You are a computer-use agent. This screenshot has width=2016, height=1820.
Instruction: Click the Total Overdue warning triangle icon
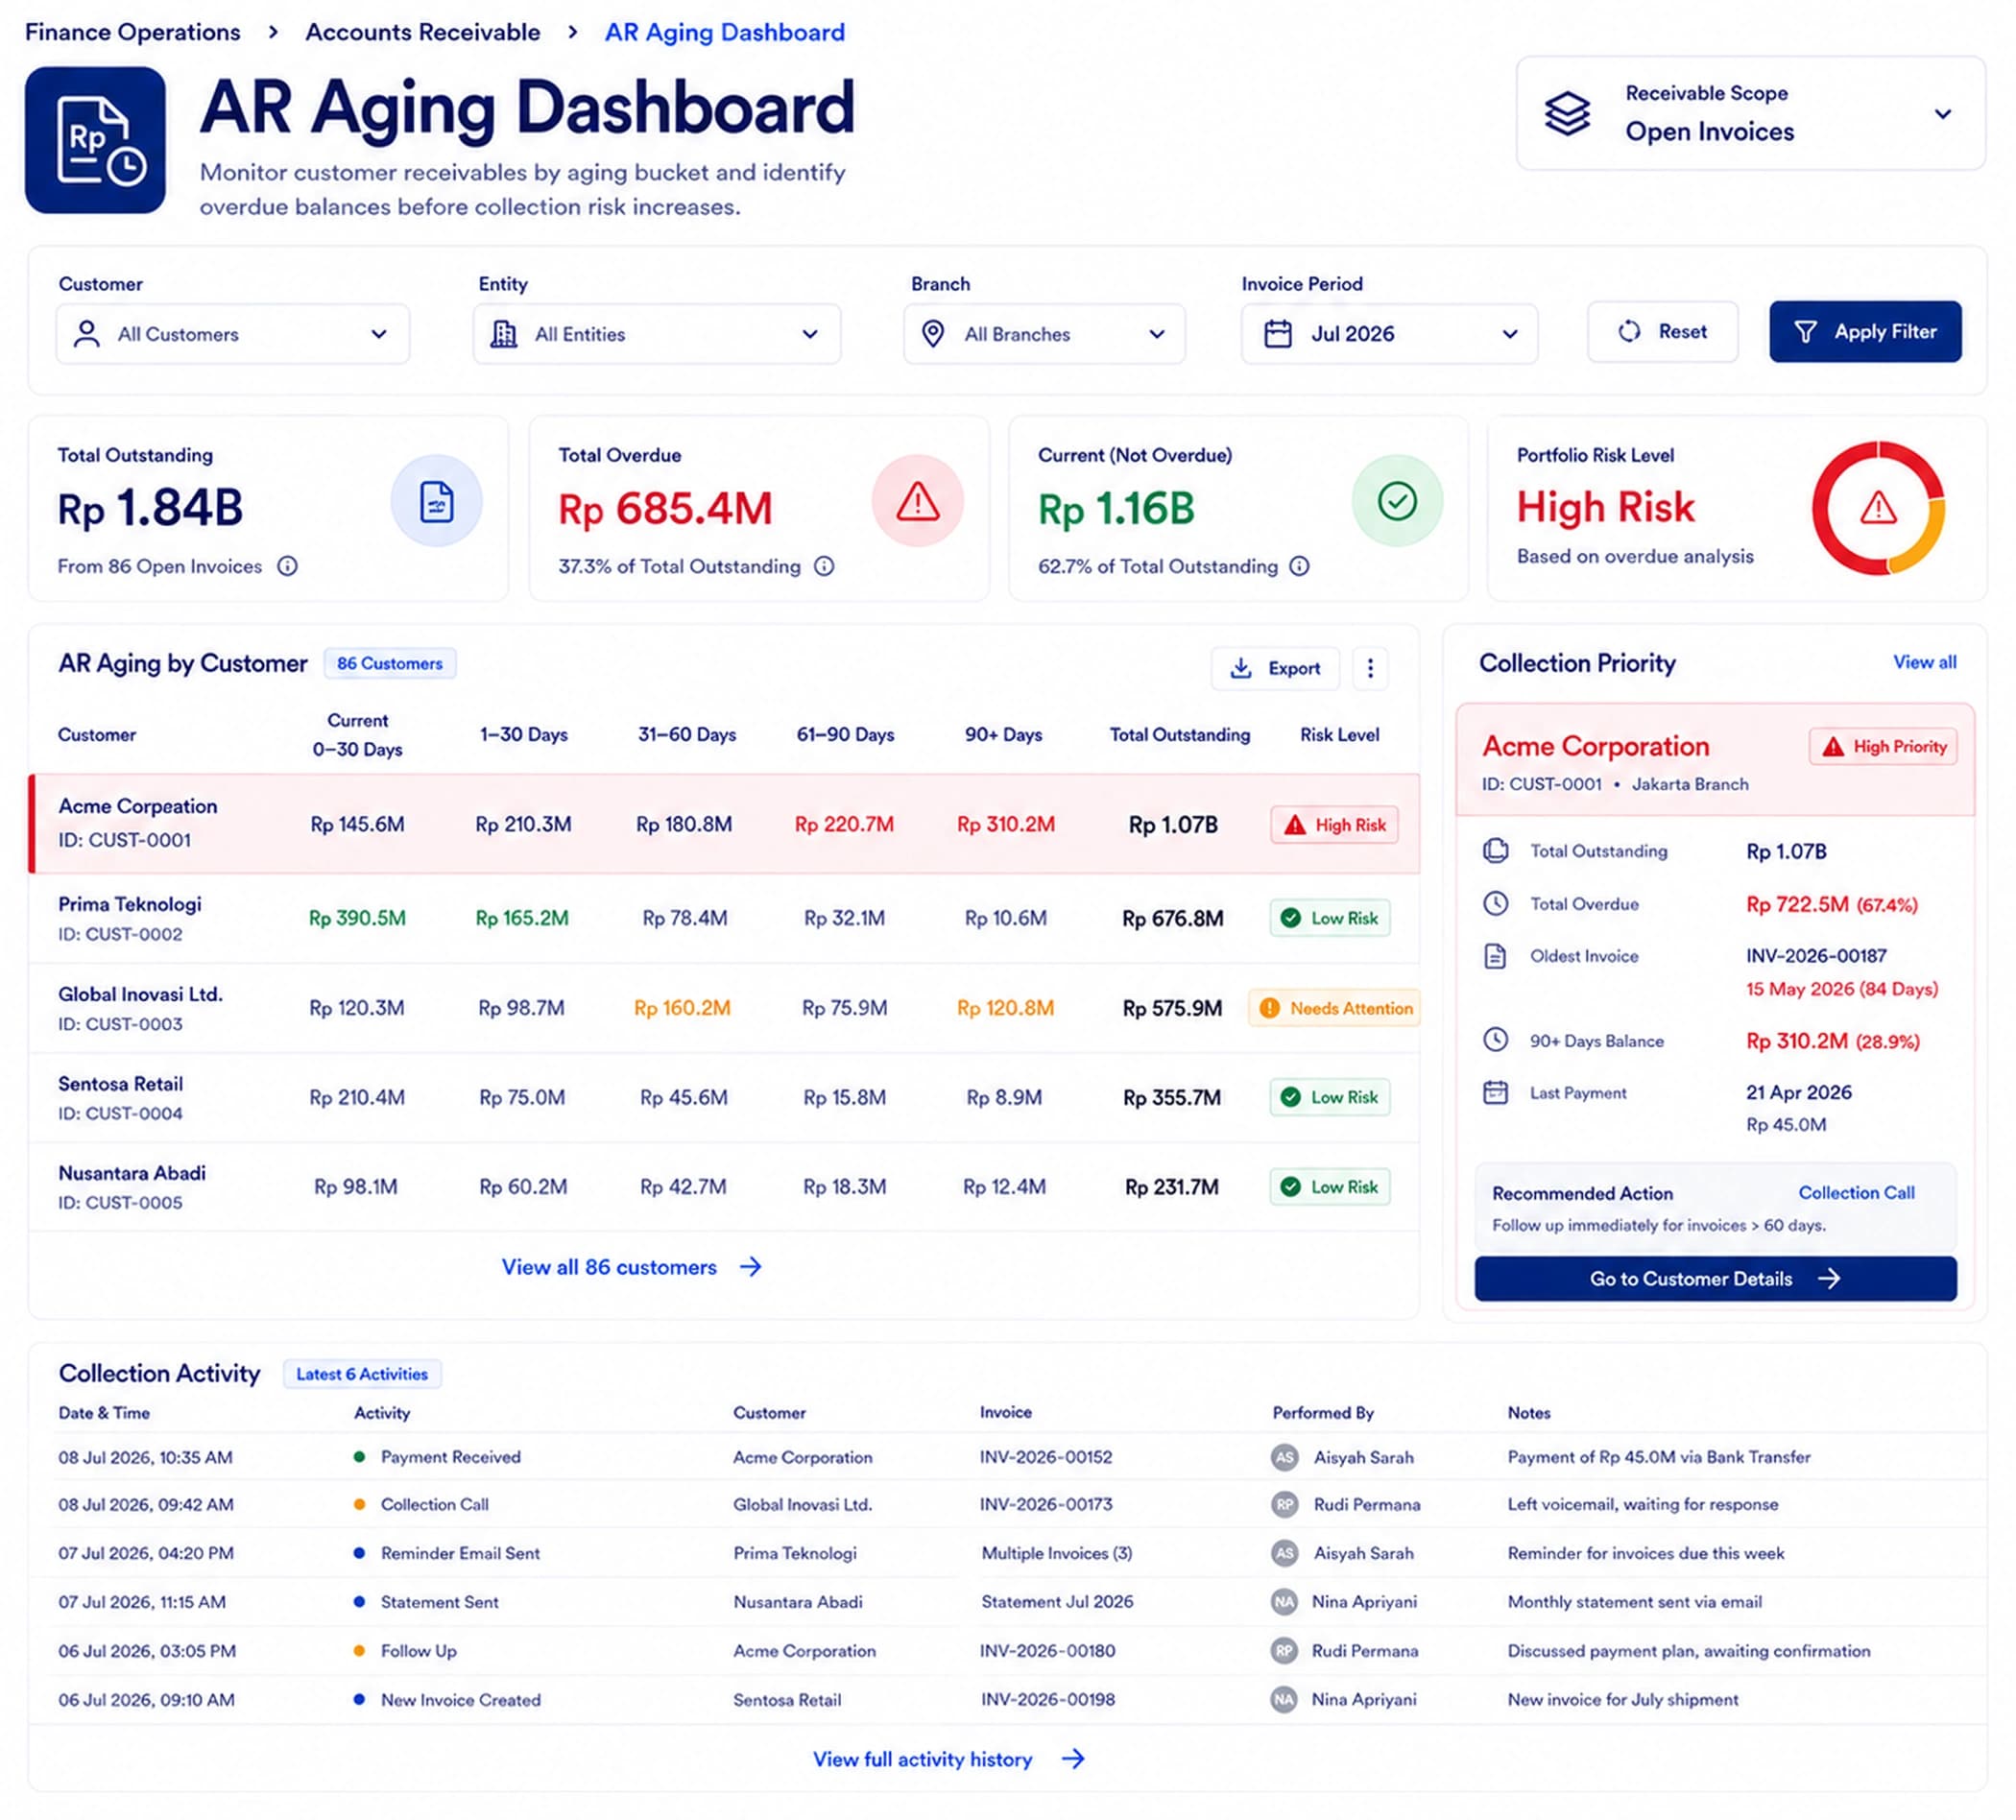point(917,501)
